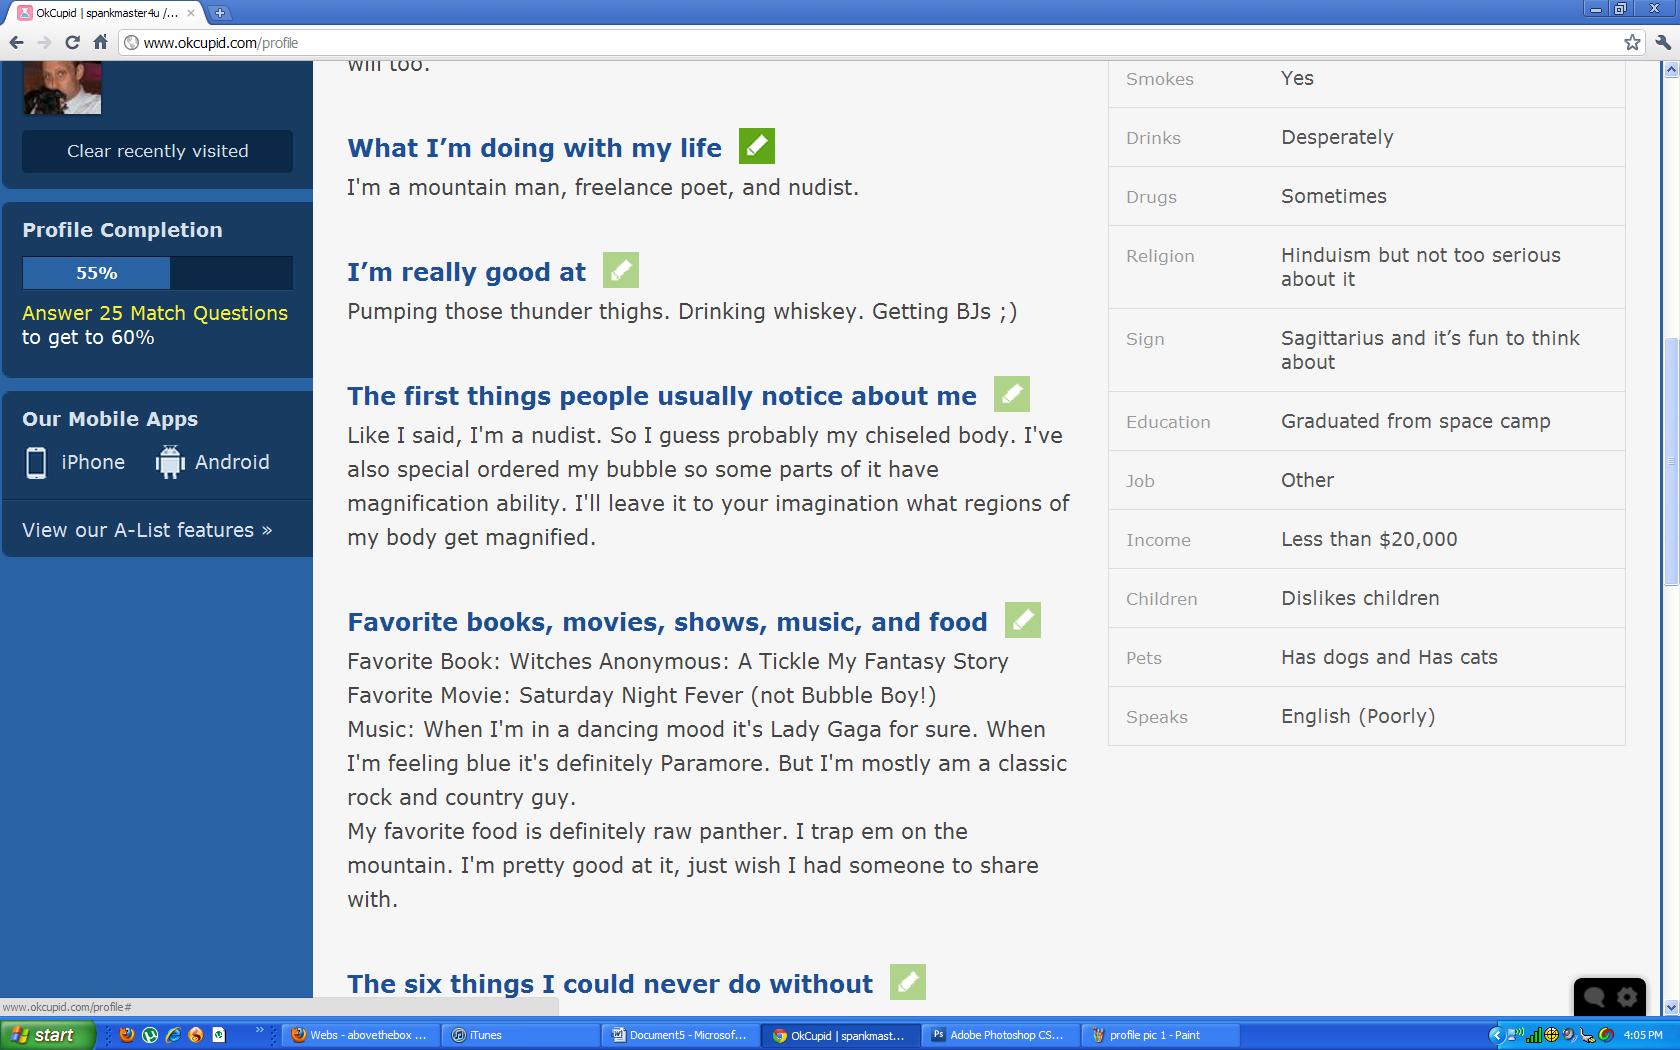Bookmark this page with the star icon

1630,43
